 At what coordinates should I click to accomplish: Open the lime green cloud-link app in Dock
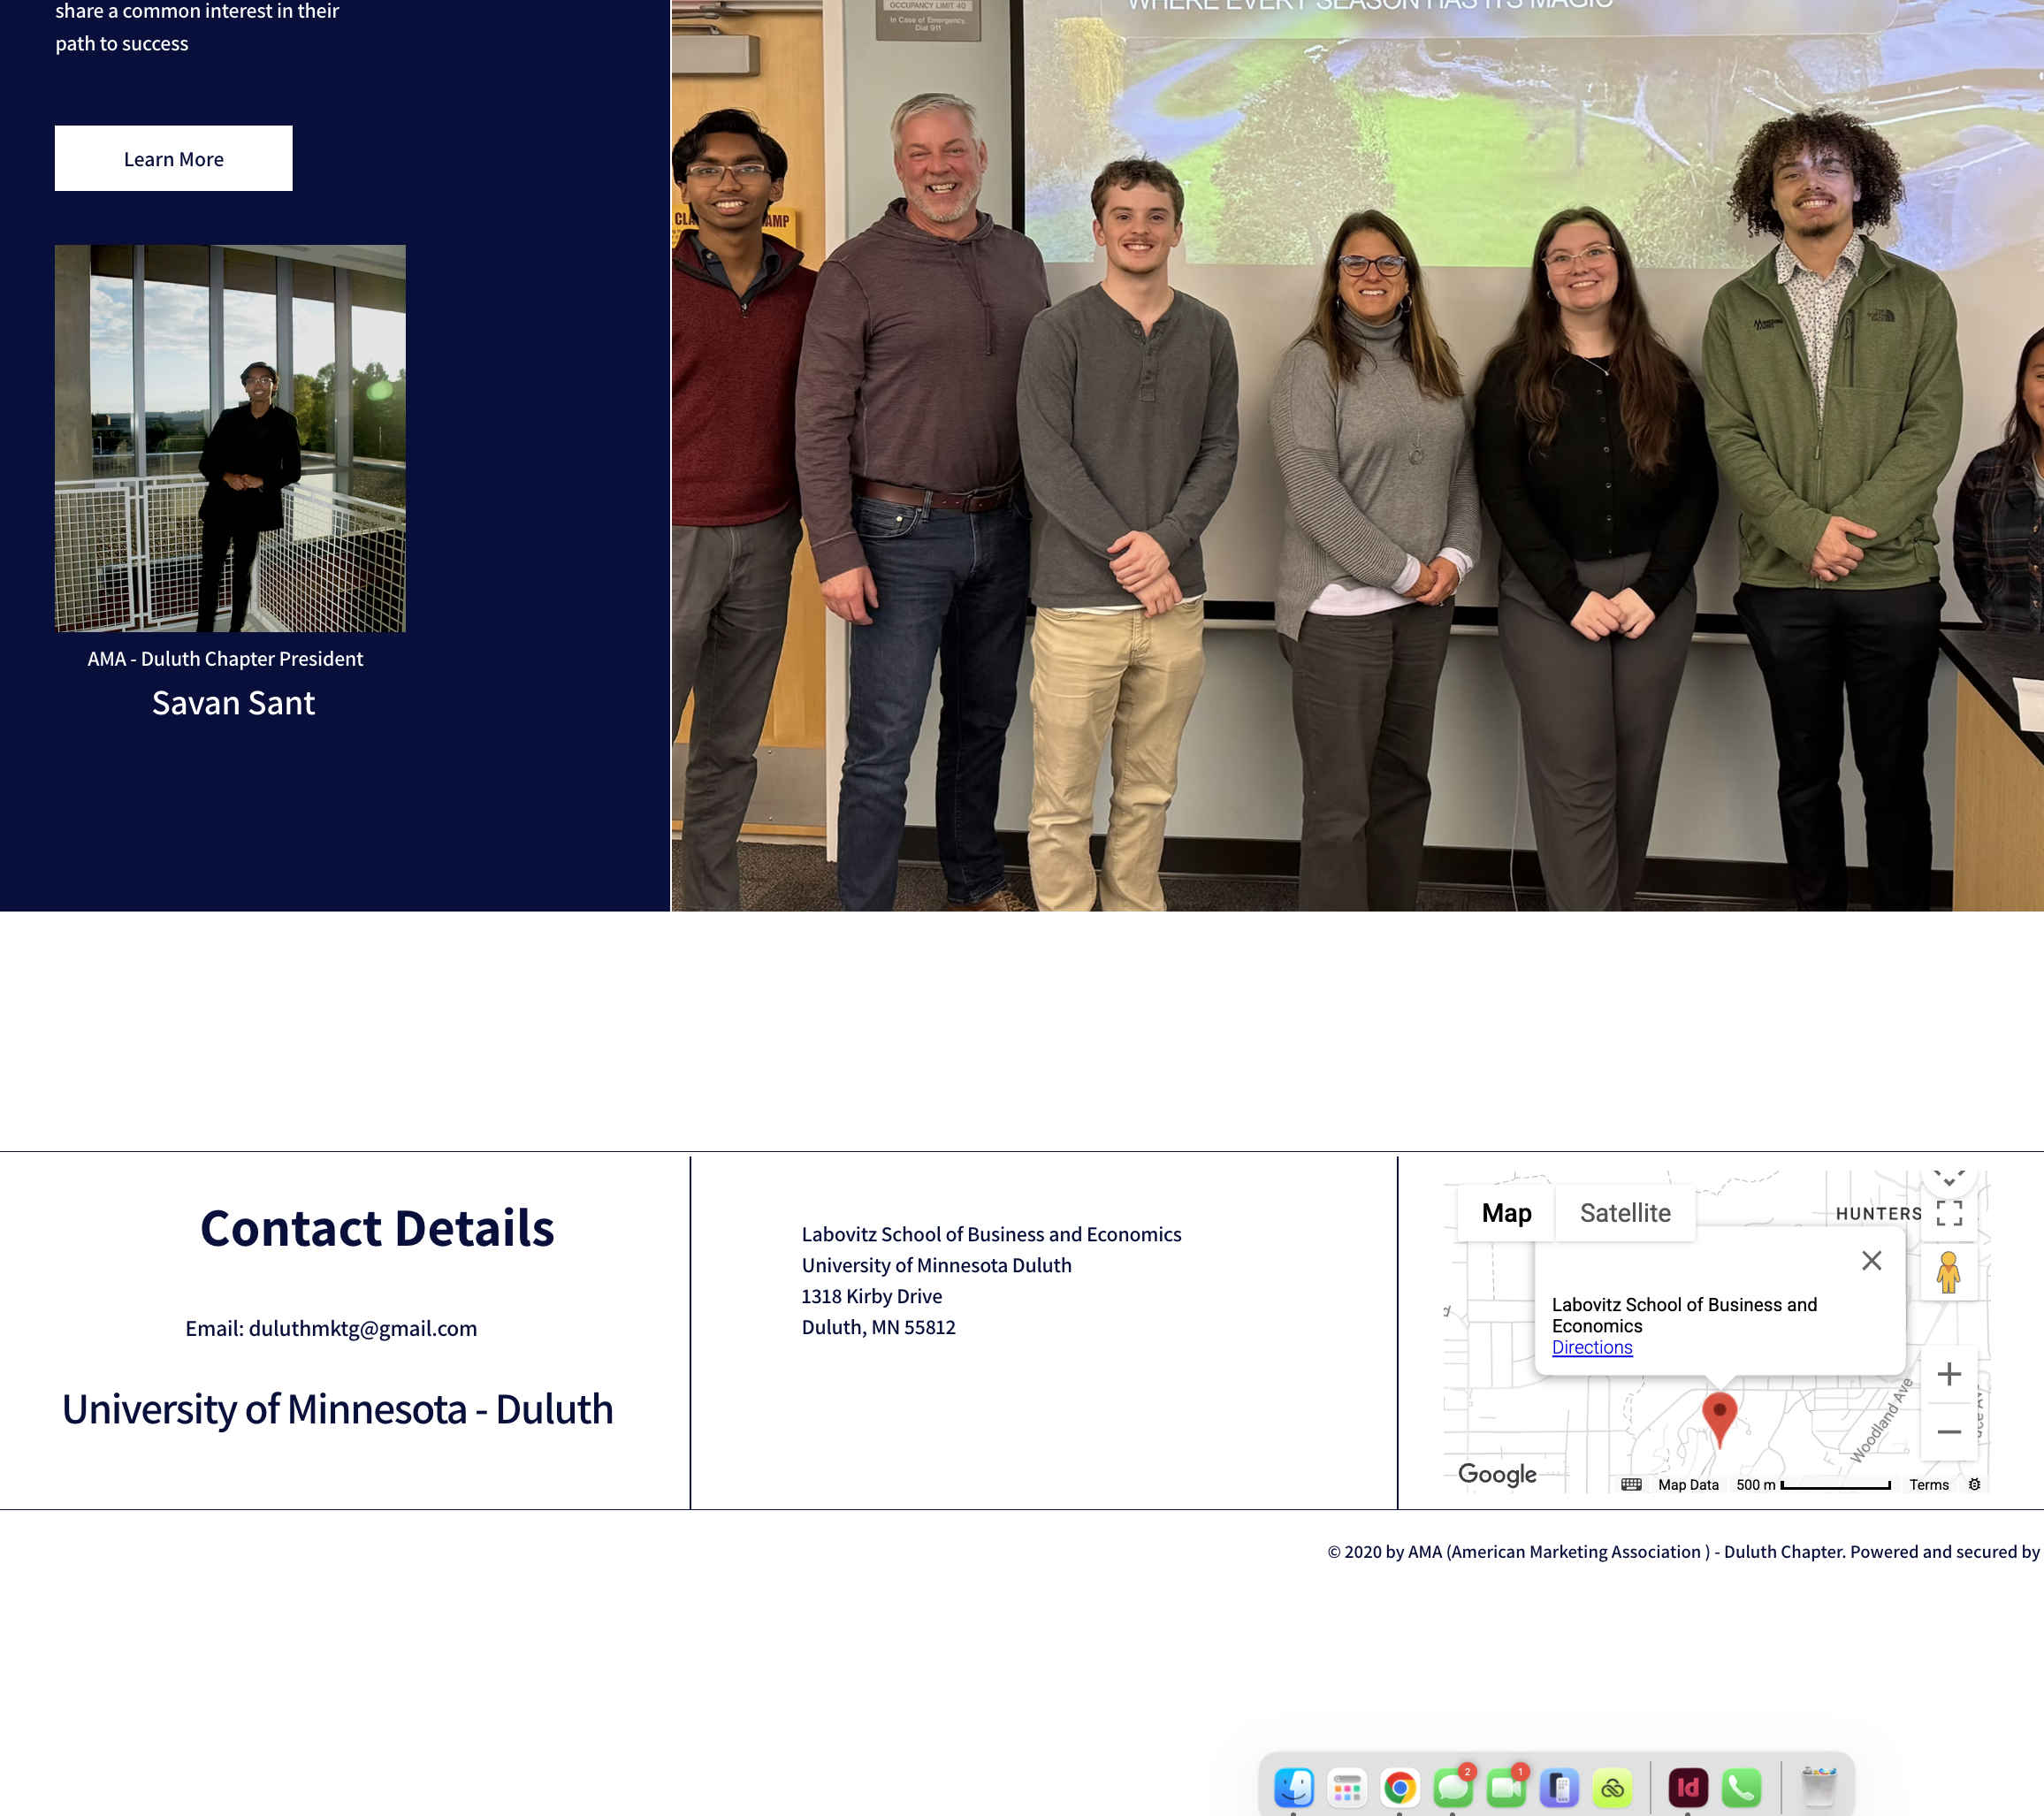point(1612,1787)
